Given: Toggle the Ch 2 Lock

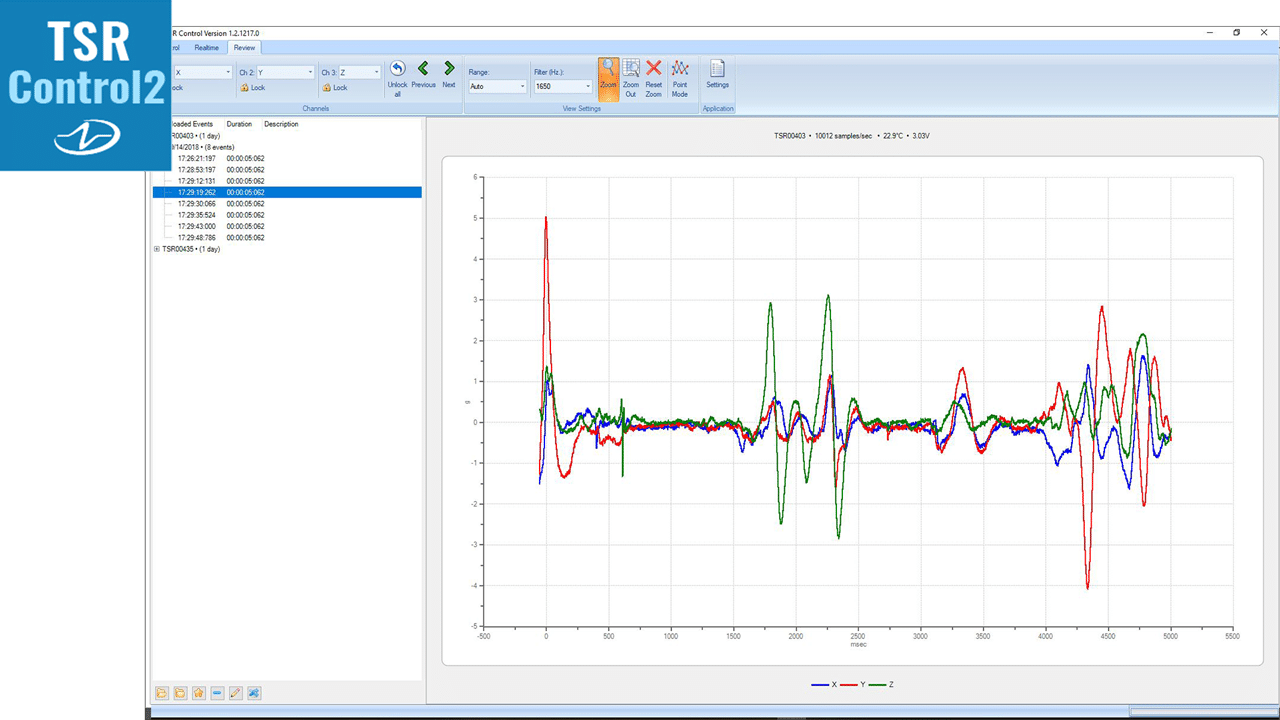Looking at the screenshot, I should pos(252,88).
